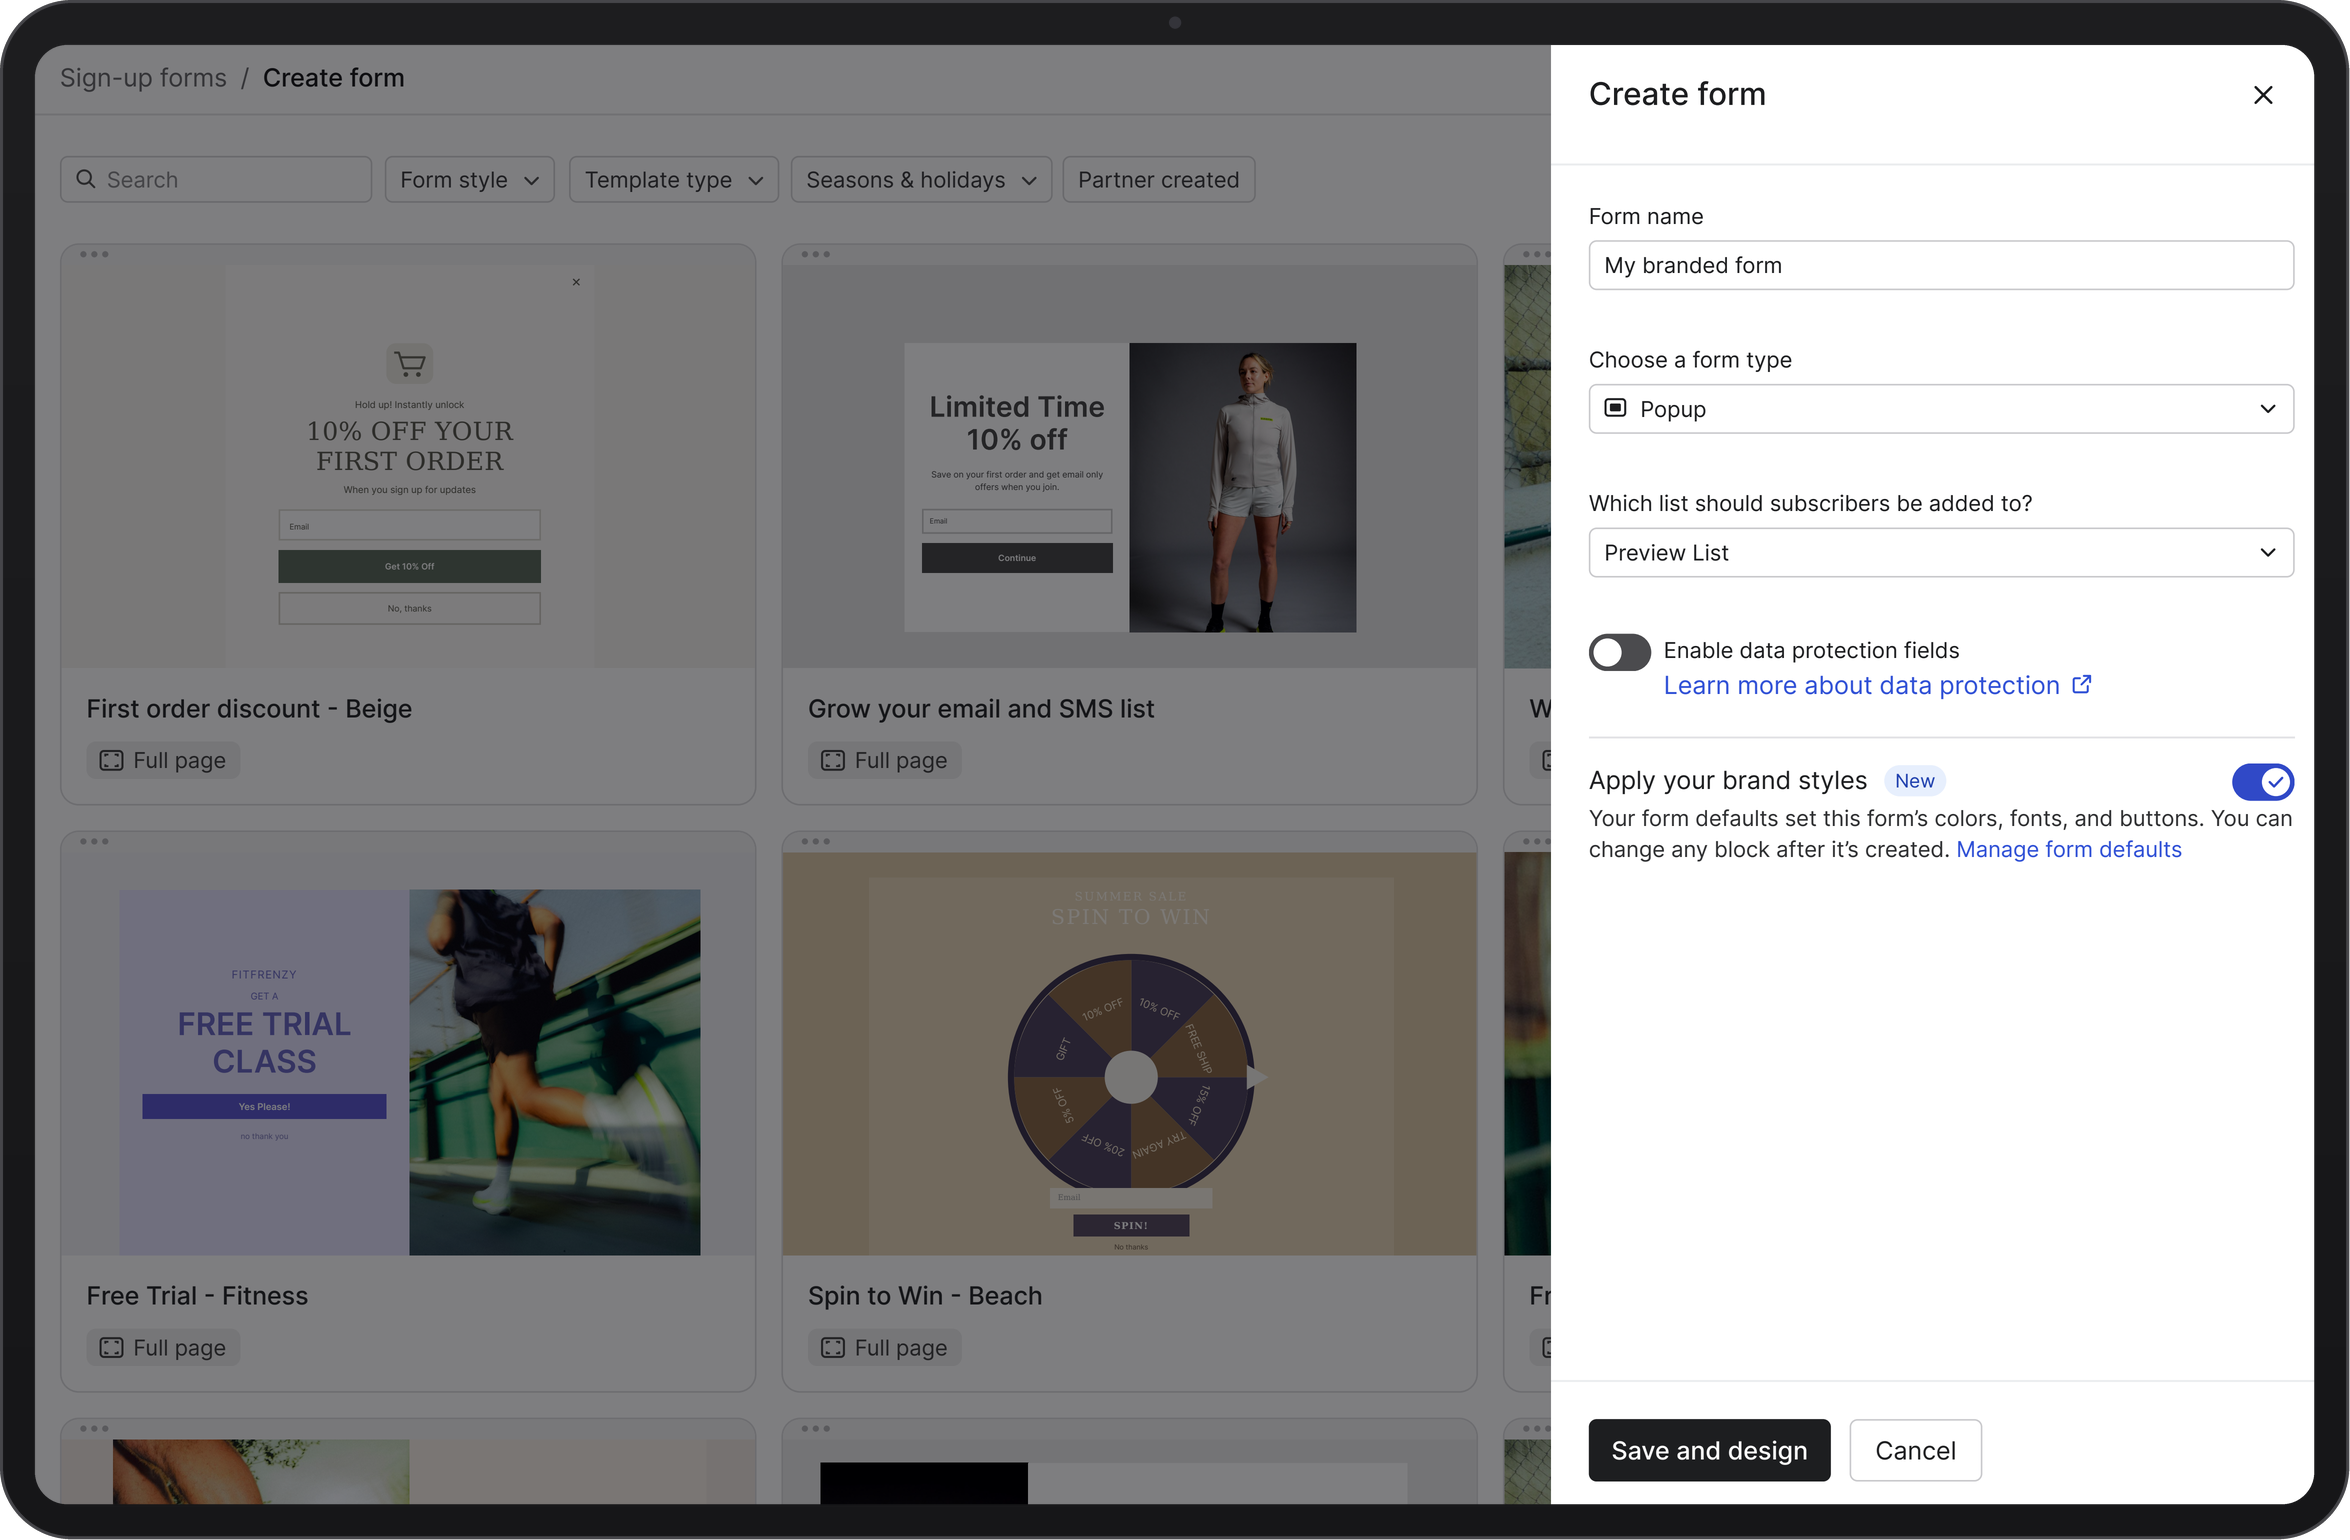Click the First order discount - Beige title
Screen dimensions: 2350x1540
tap(249, 709)
